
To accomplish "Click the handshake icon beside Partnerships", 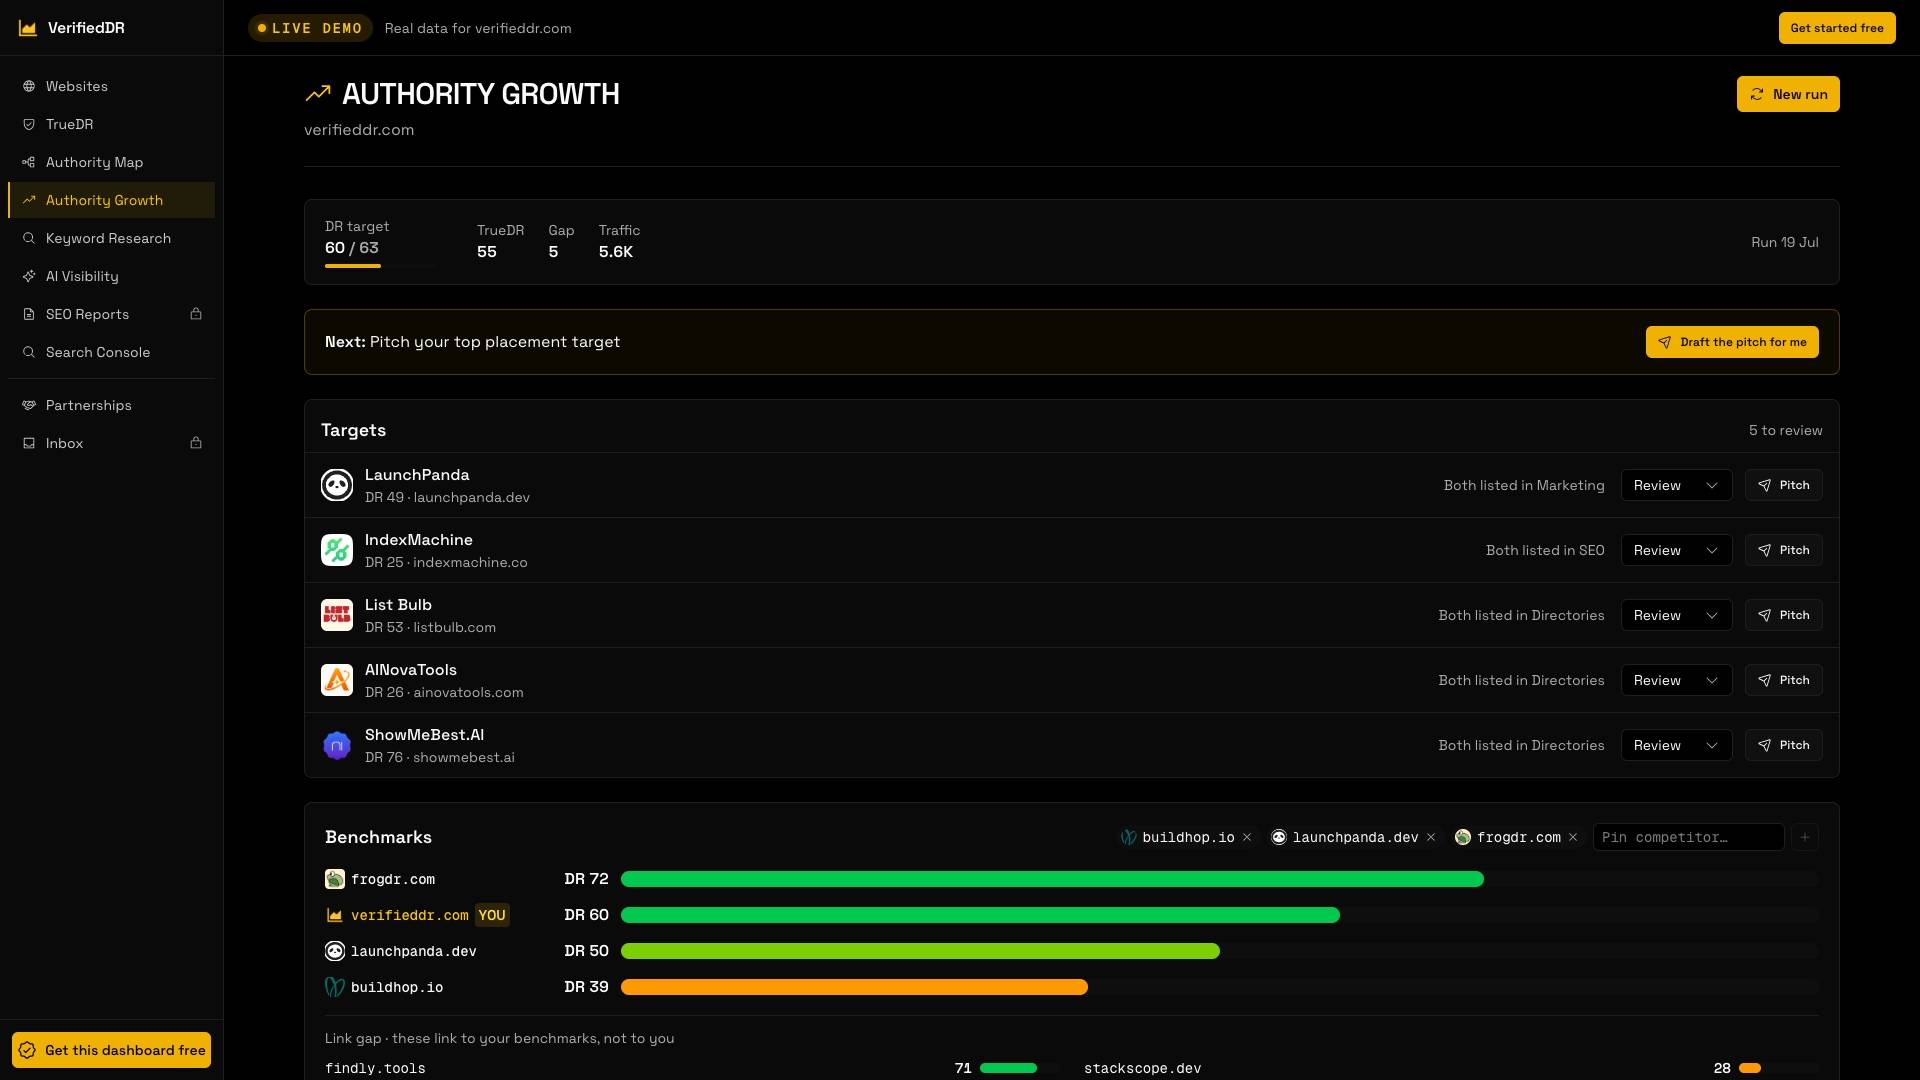I will (x=29, y=405).
